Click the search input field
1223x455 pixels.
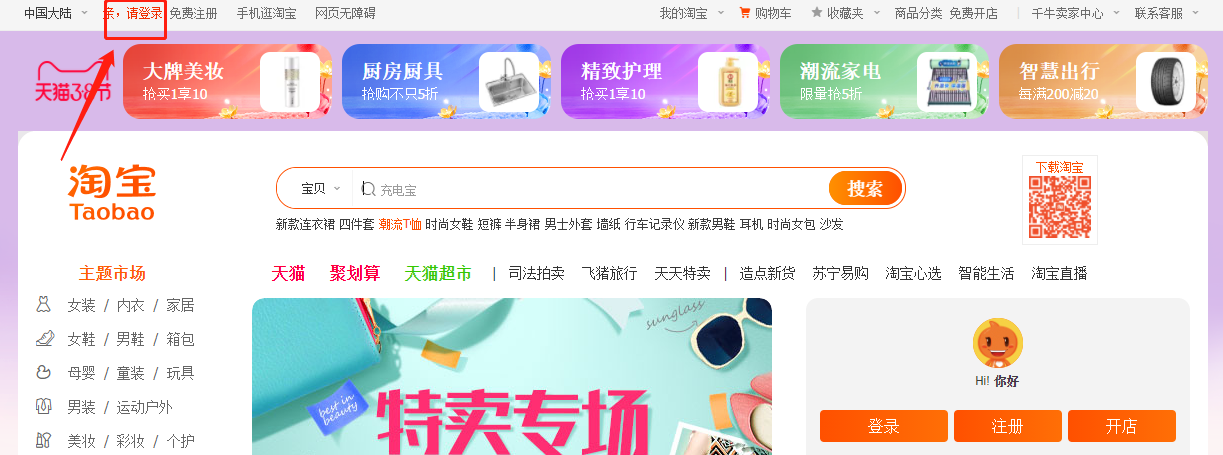590,188
